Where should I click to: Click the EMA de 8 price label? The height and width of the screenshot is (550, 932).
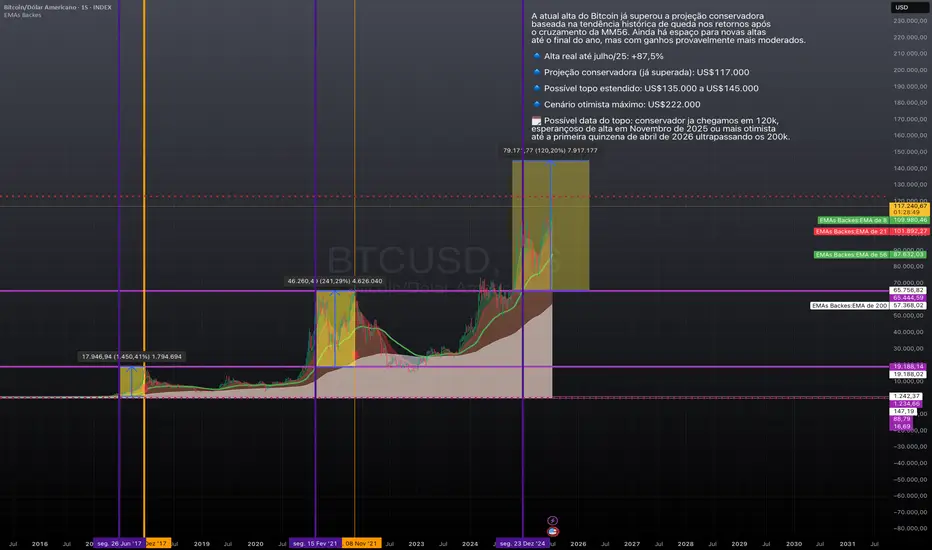tap(873, 220)
